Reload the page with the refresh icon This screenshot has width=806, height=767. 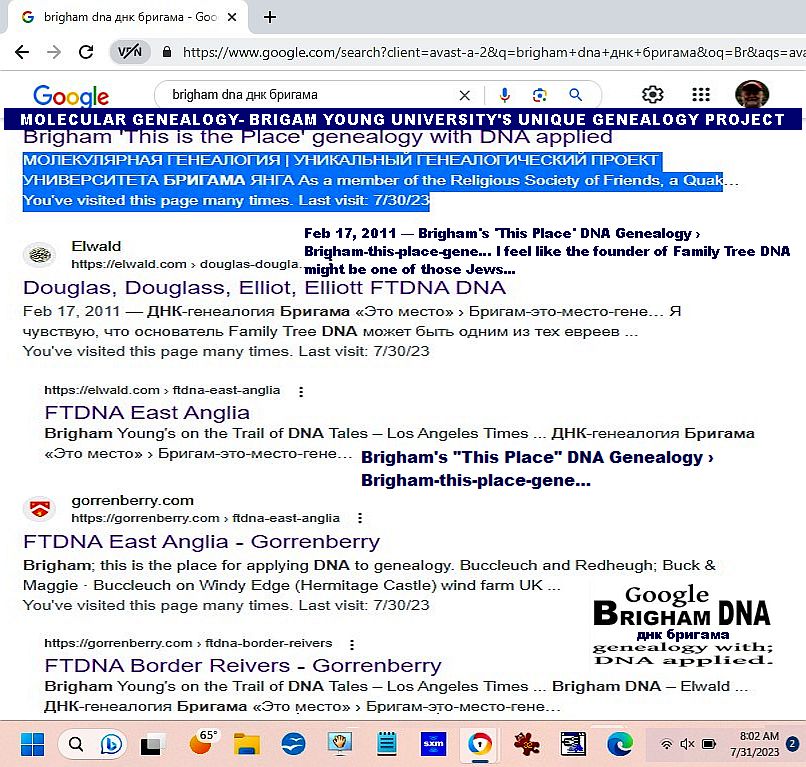coord(86,52)
